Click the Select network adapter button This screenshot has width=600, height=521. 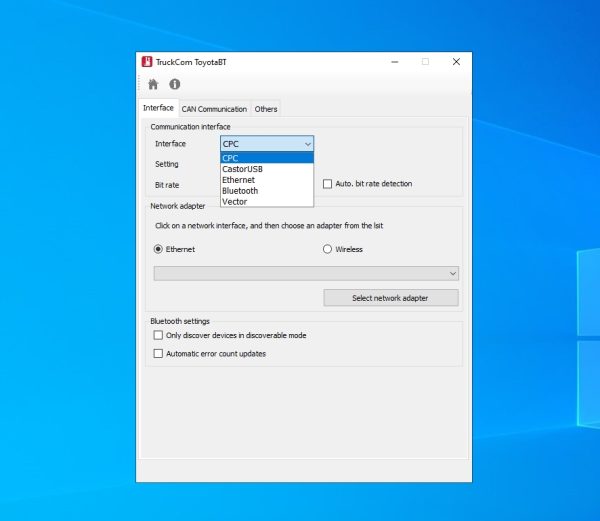[391, 298]
